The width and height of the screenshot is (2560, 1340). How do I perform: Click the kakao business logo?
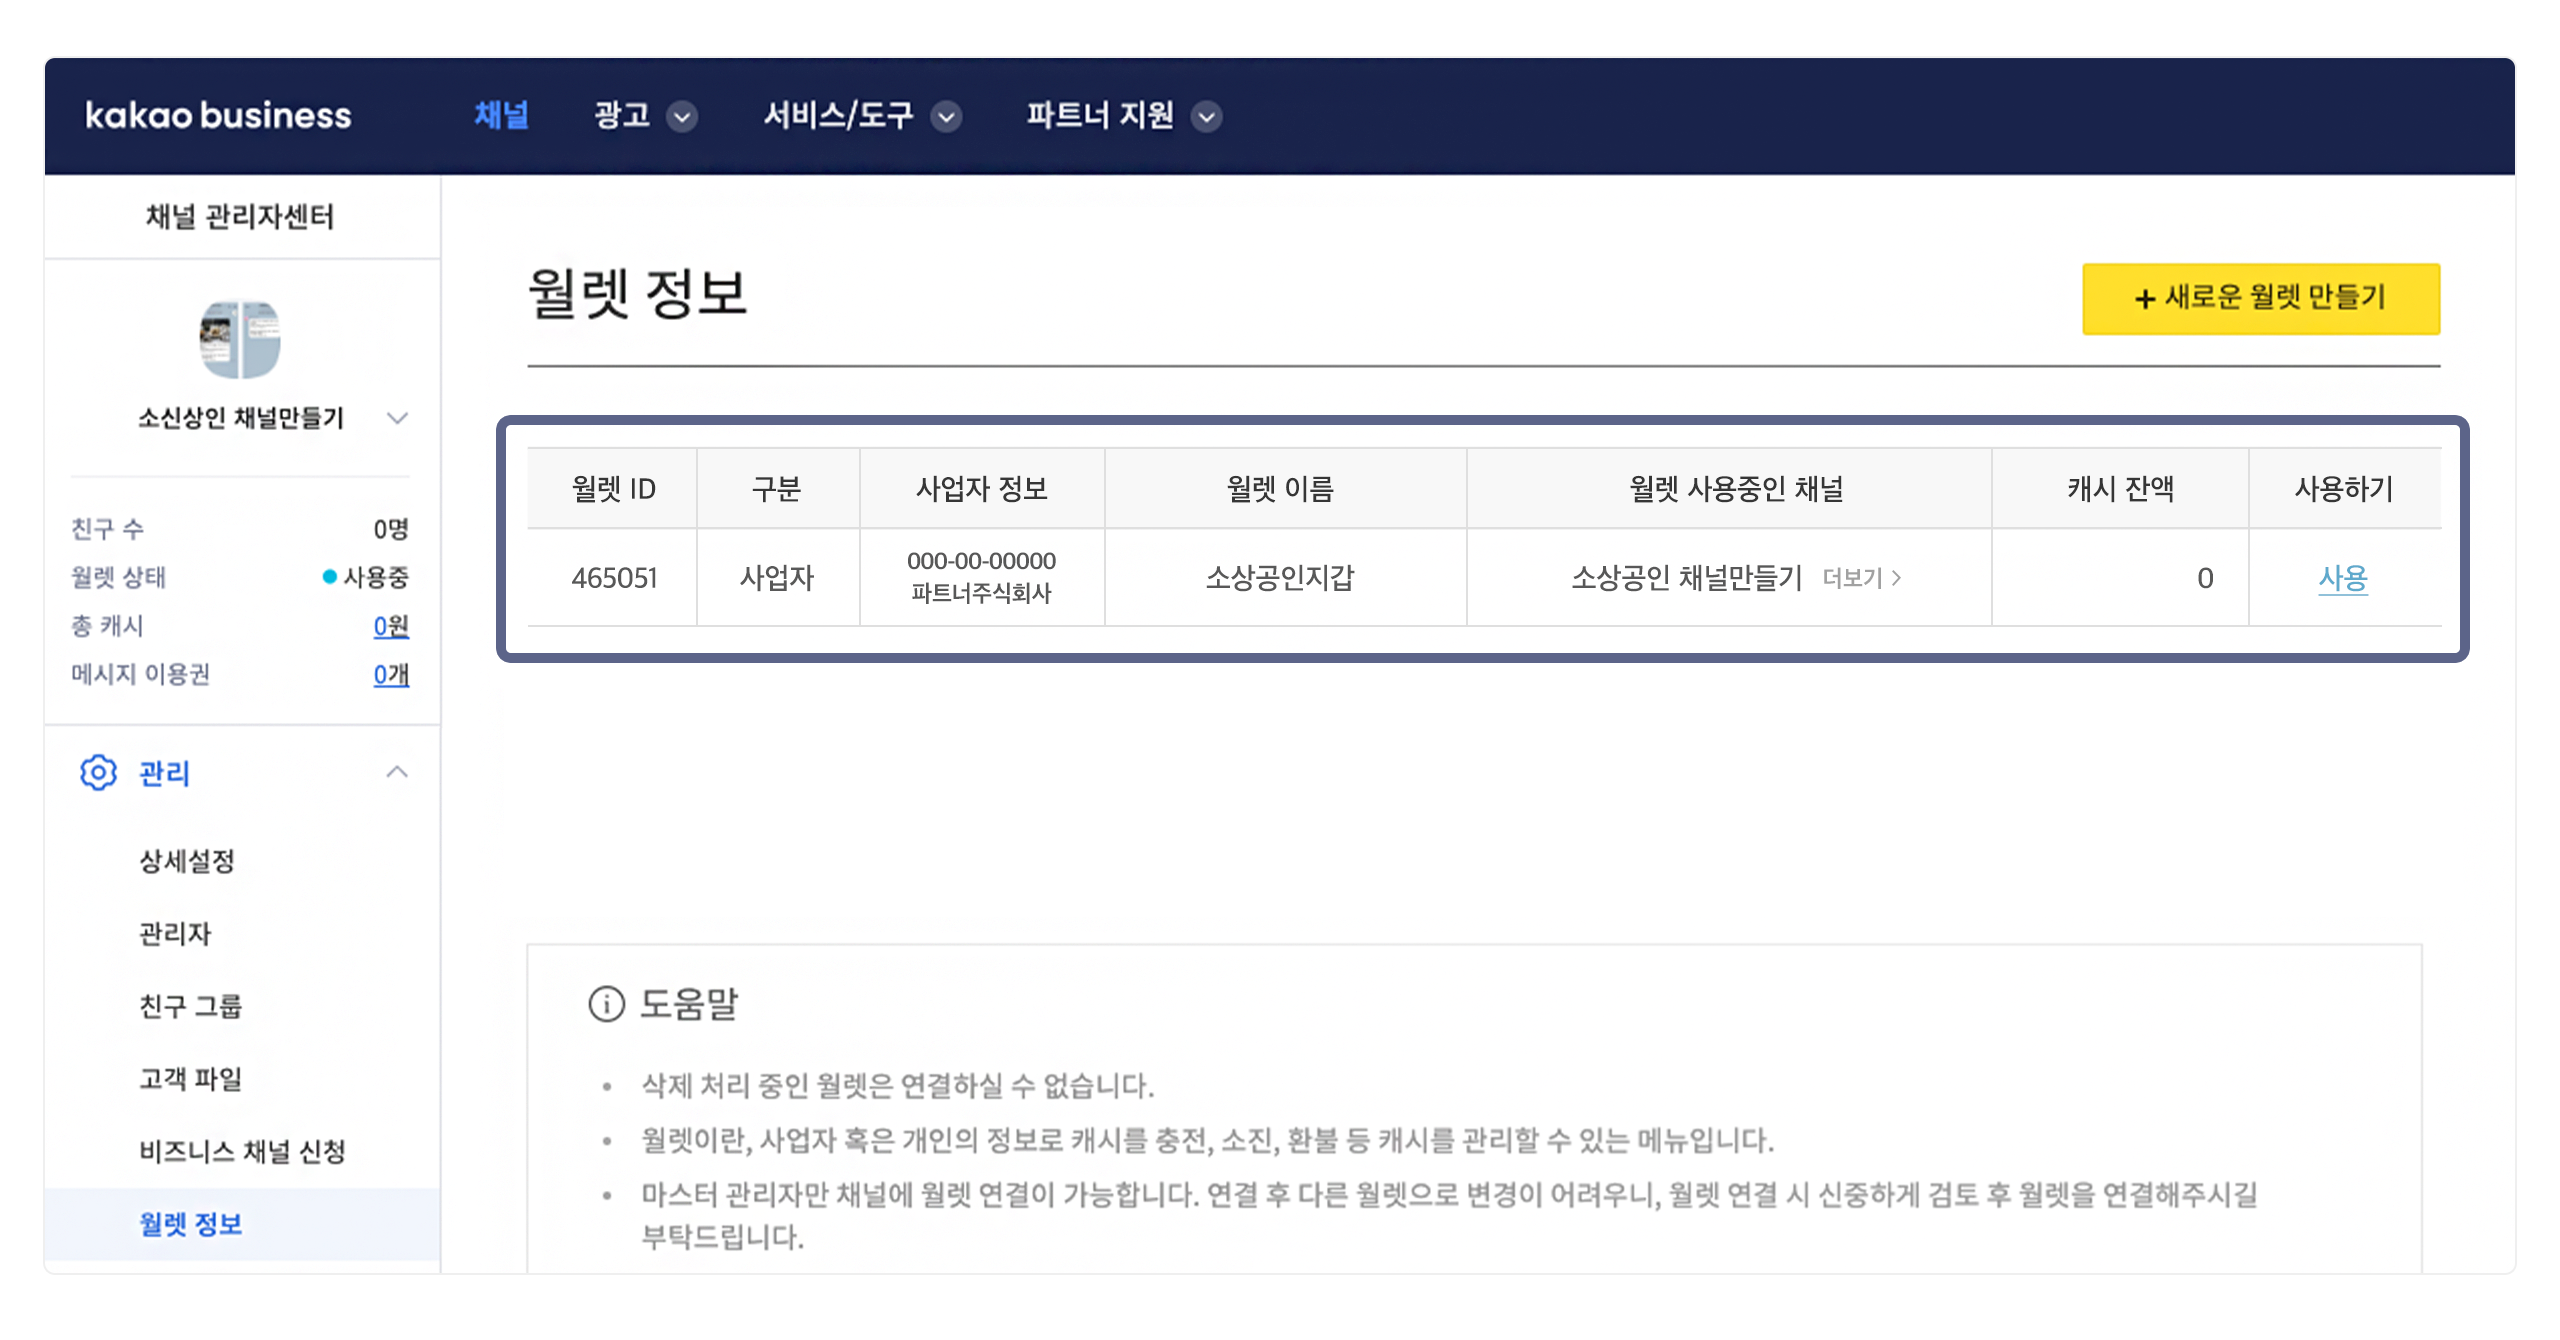pos(218,116)
